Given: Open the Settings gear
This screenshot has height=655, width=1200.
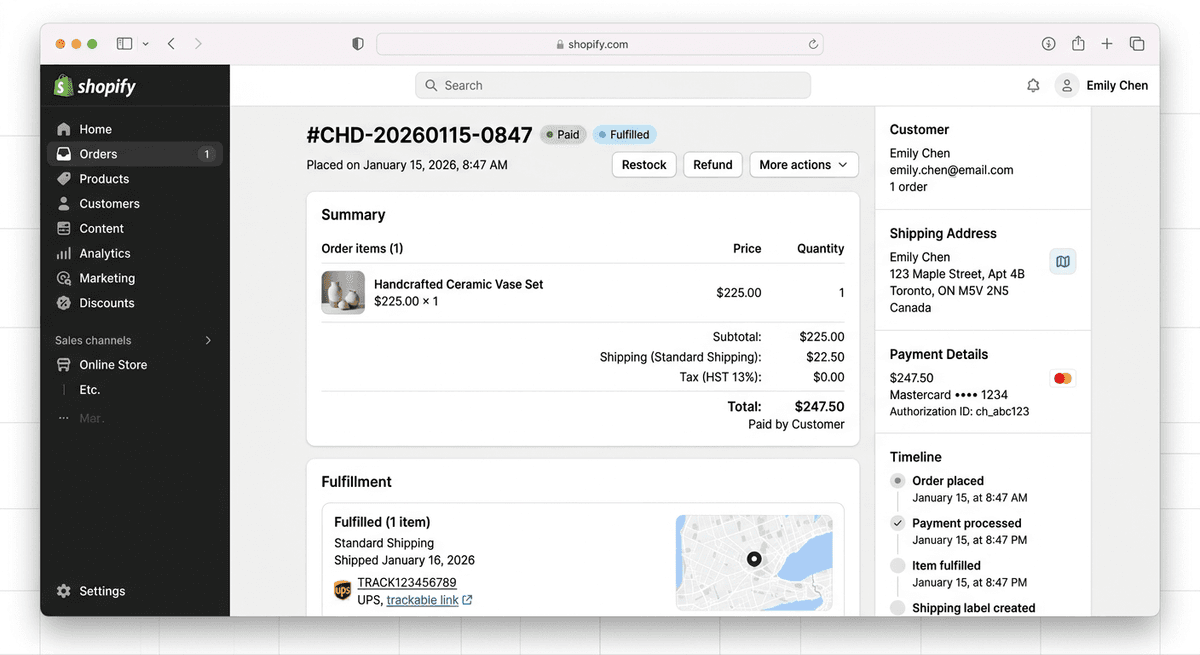Looking at the screenshot, I should pyautogui.click(x=66, y=591).
